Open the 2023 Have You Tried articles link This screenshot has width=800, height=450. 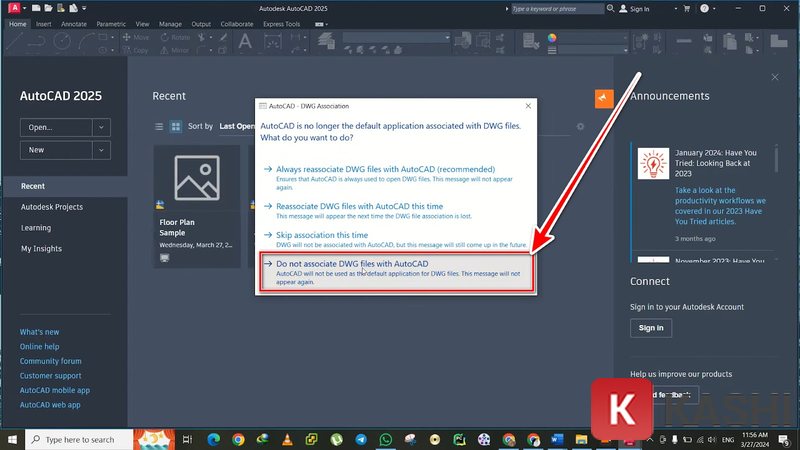tap(720, 206)
